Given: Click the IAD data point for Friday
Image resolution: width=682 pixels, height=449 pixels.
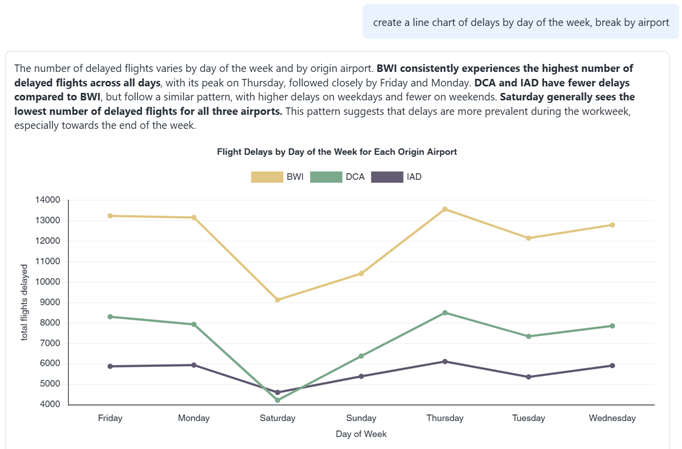Looking at the screenshot, I should [110, 366].
